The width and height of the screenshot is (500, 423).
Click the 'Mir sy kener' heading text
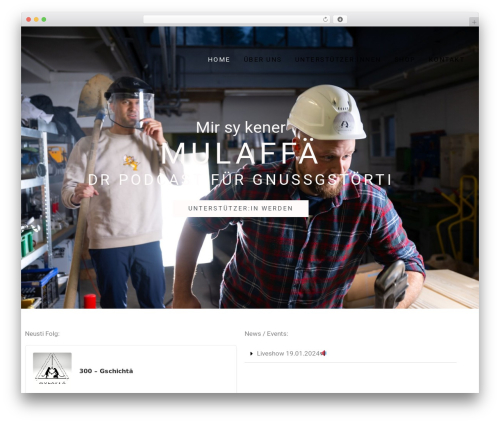pos(241,127)
